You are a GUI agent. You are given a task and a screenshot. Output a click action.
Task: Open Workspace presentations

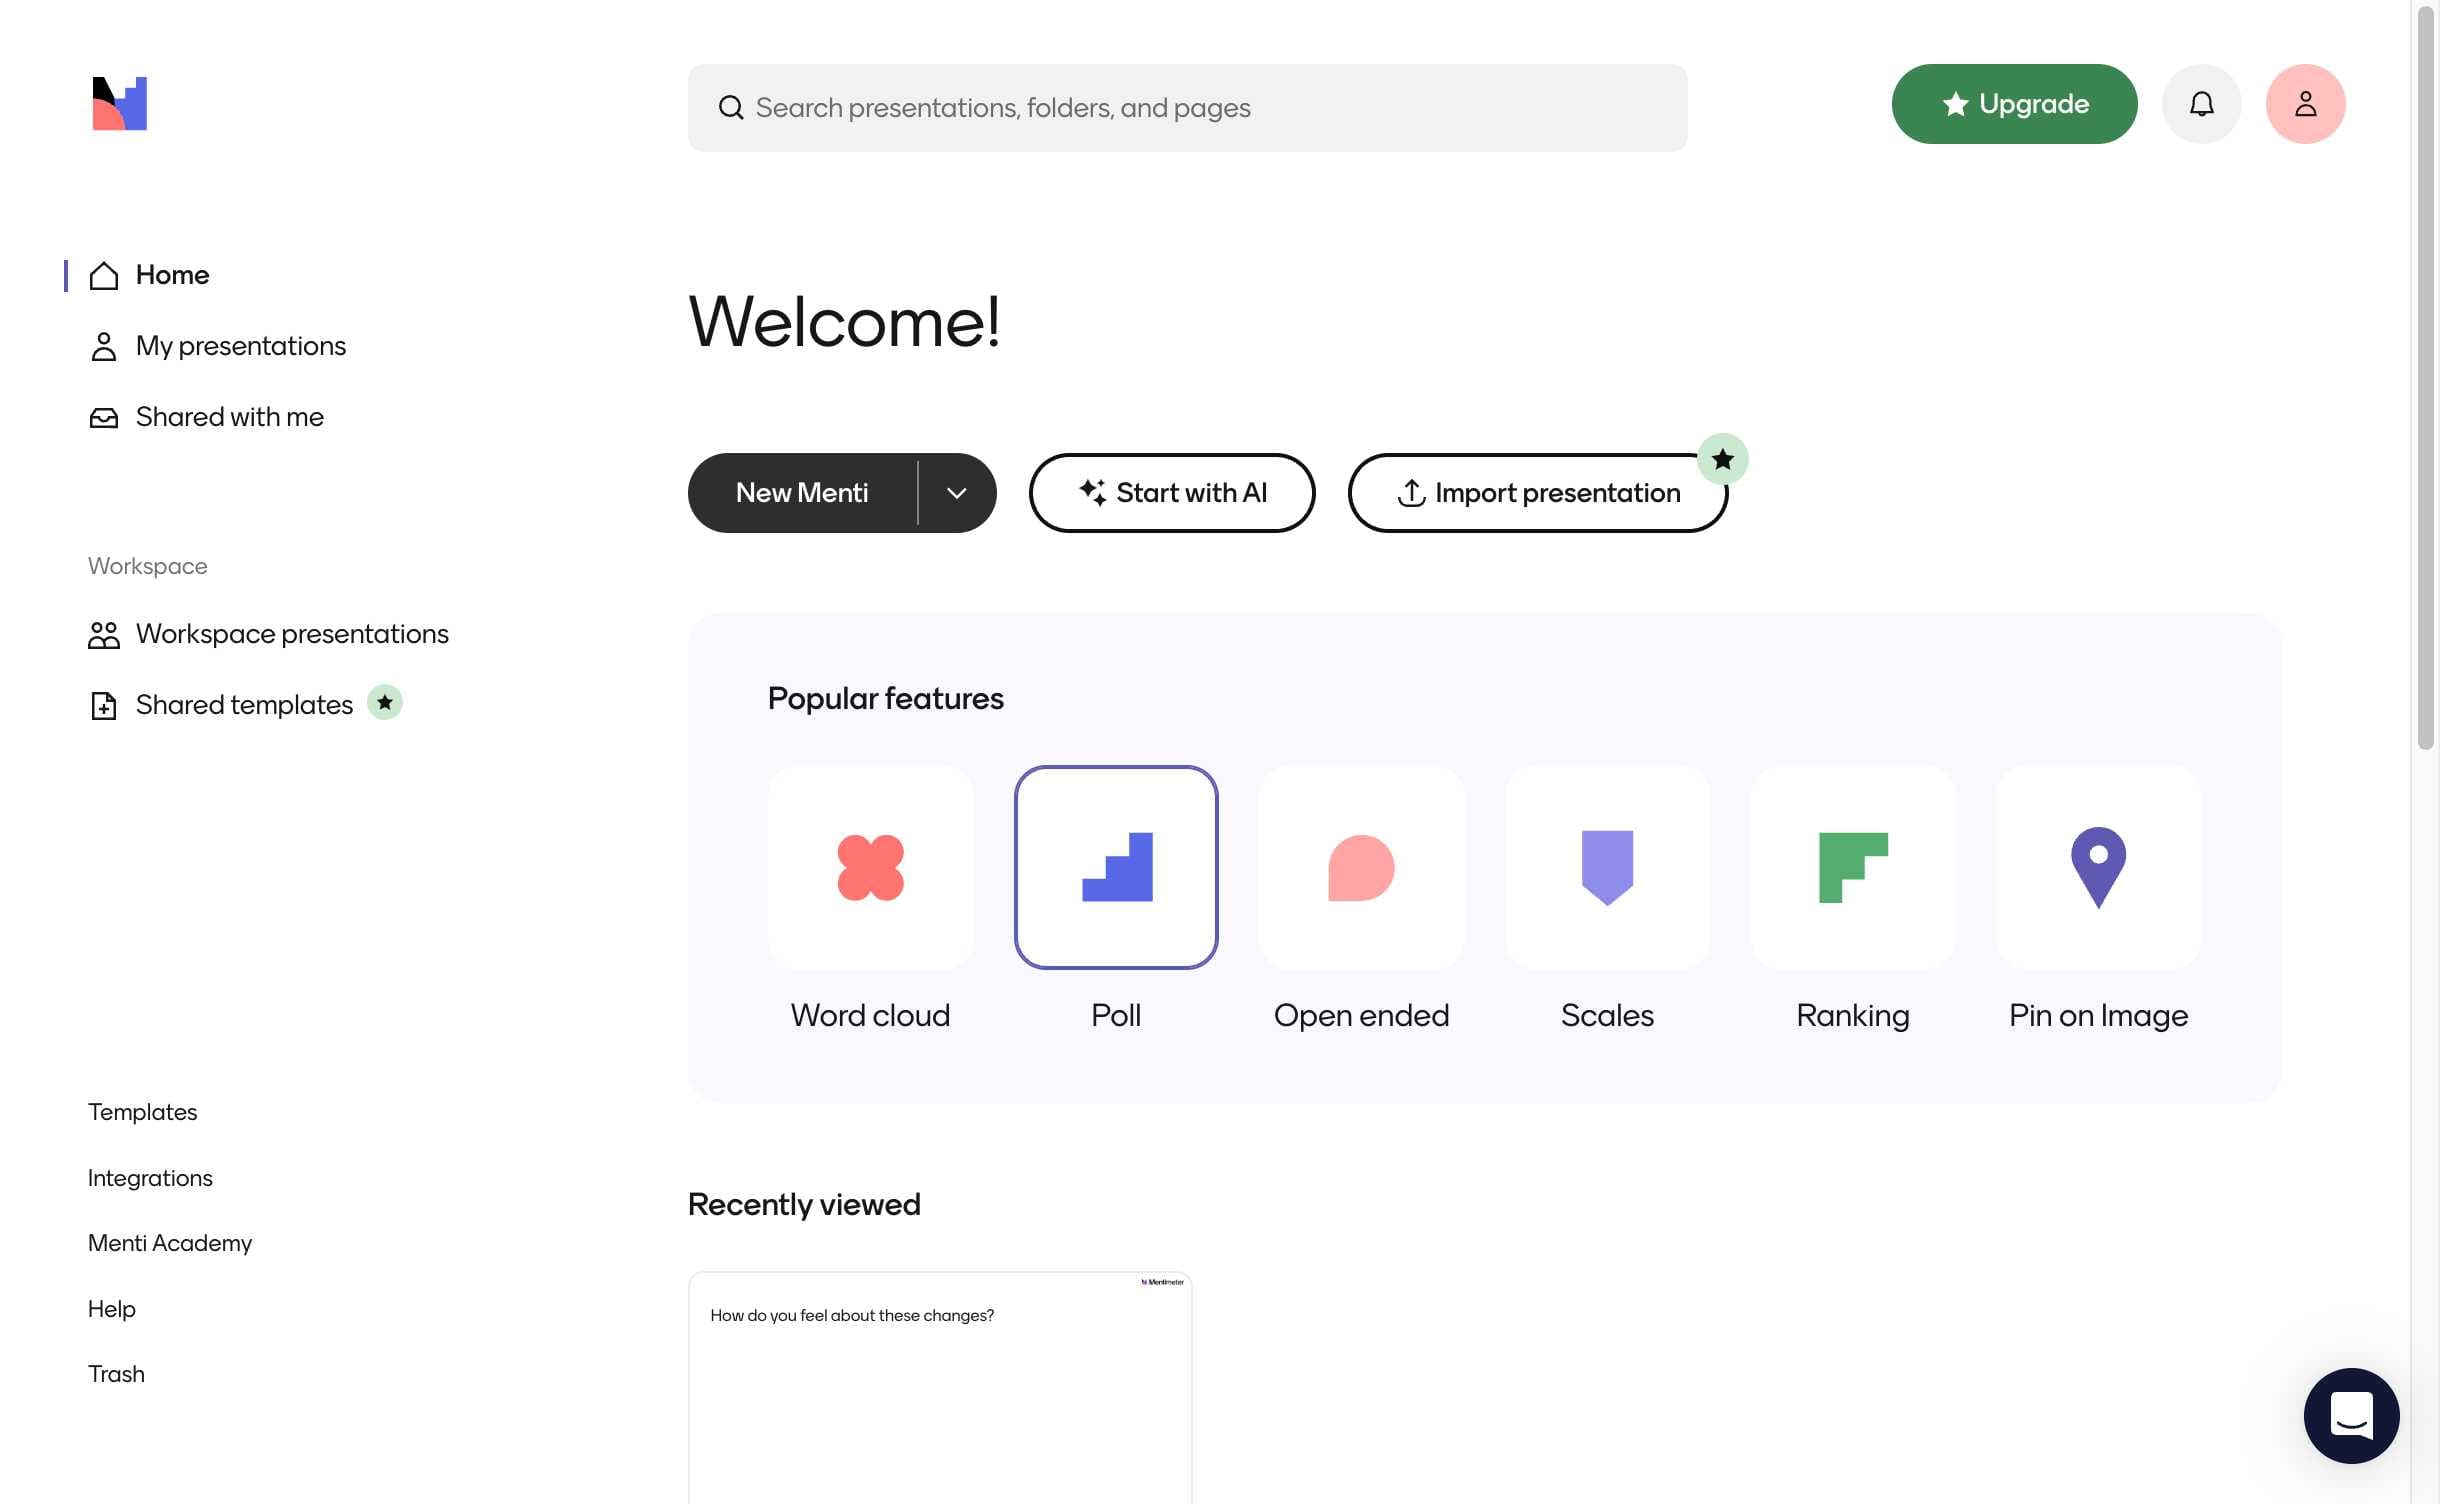[268, 634]
